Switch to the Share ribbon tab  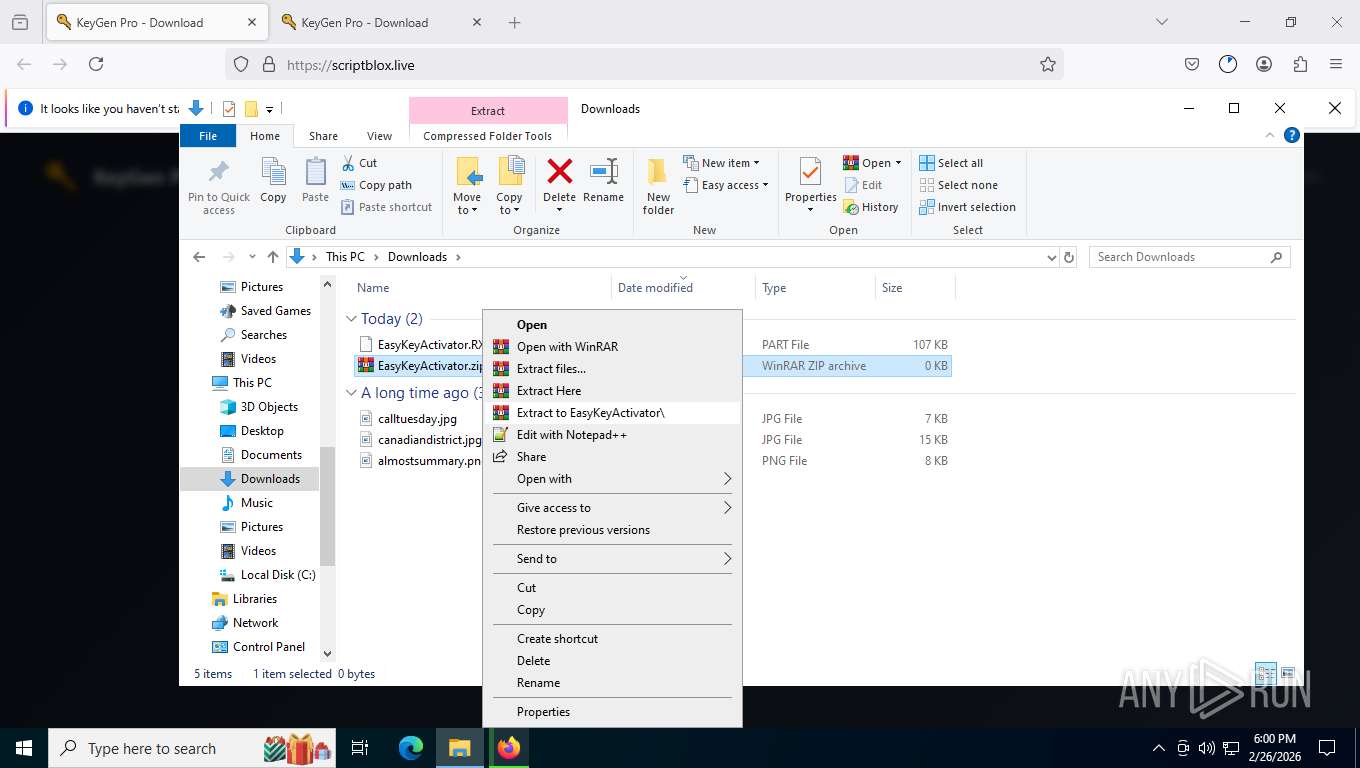(323, 136)
